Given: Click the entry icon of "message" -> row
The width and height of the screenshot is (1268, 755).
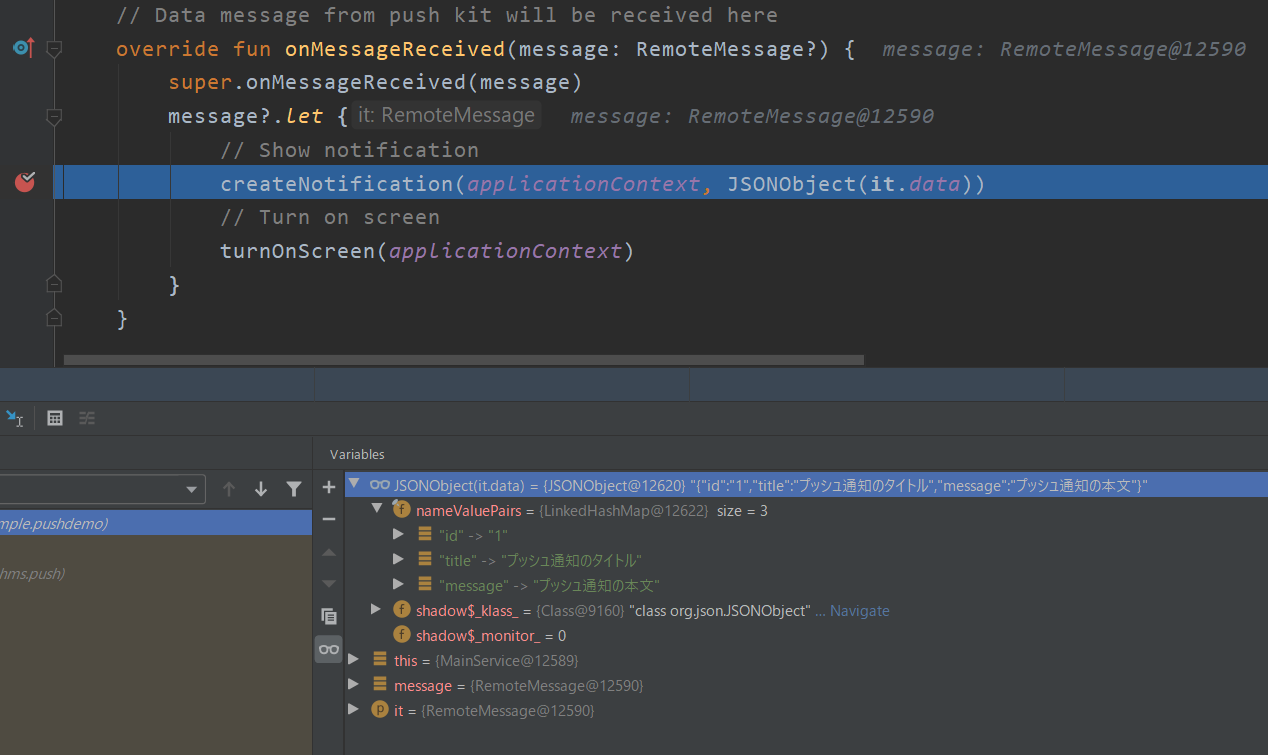Looking at the screenshot, I should tap(425, 585).
